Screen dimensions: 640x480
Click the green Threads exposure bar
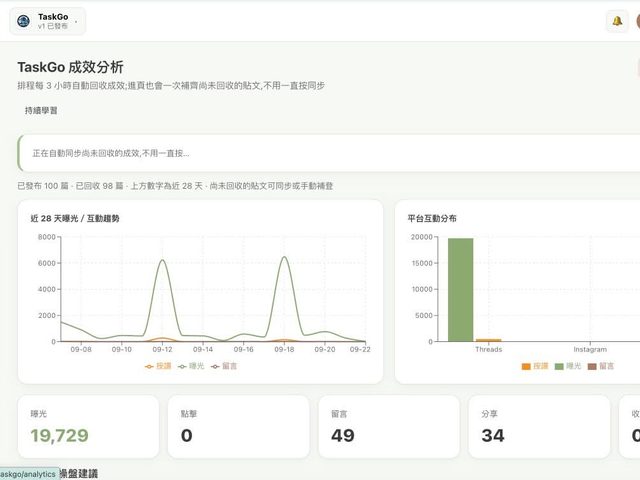click(460, 290)
